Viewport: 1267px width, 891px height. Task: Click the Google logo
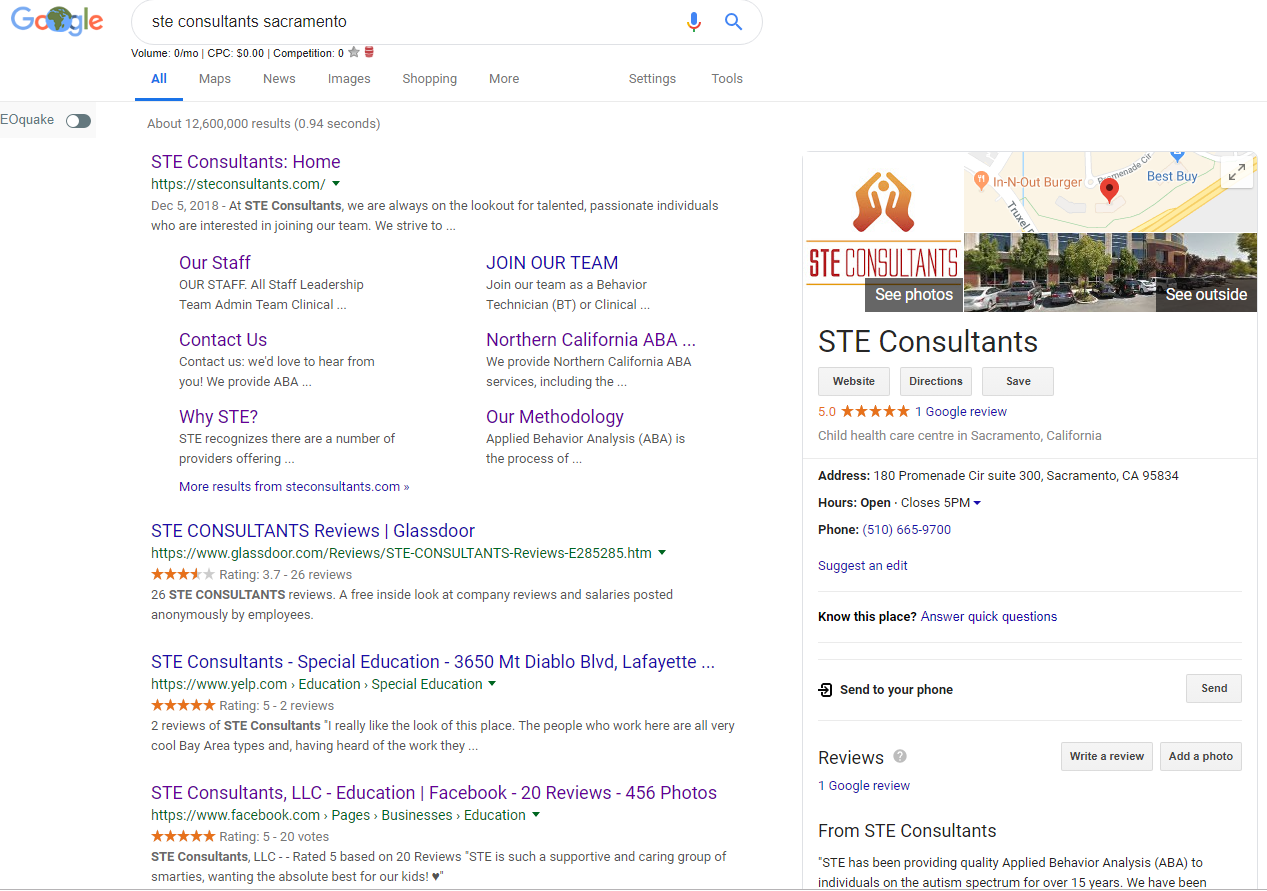57,21
